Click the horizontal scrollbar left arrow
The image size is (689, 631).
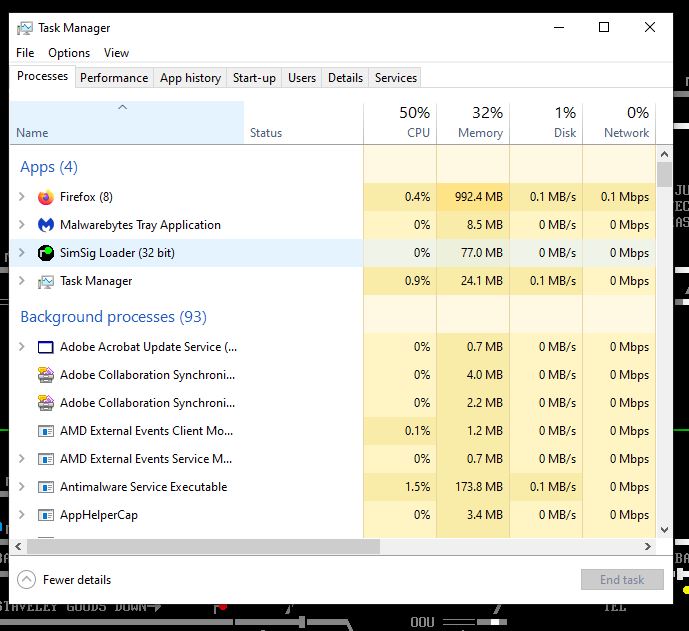18,547
